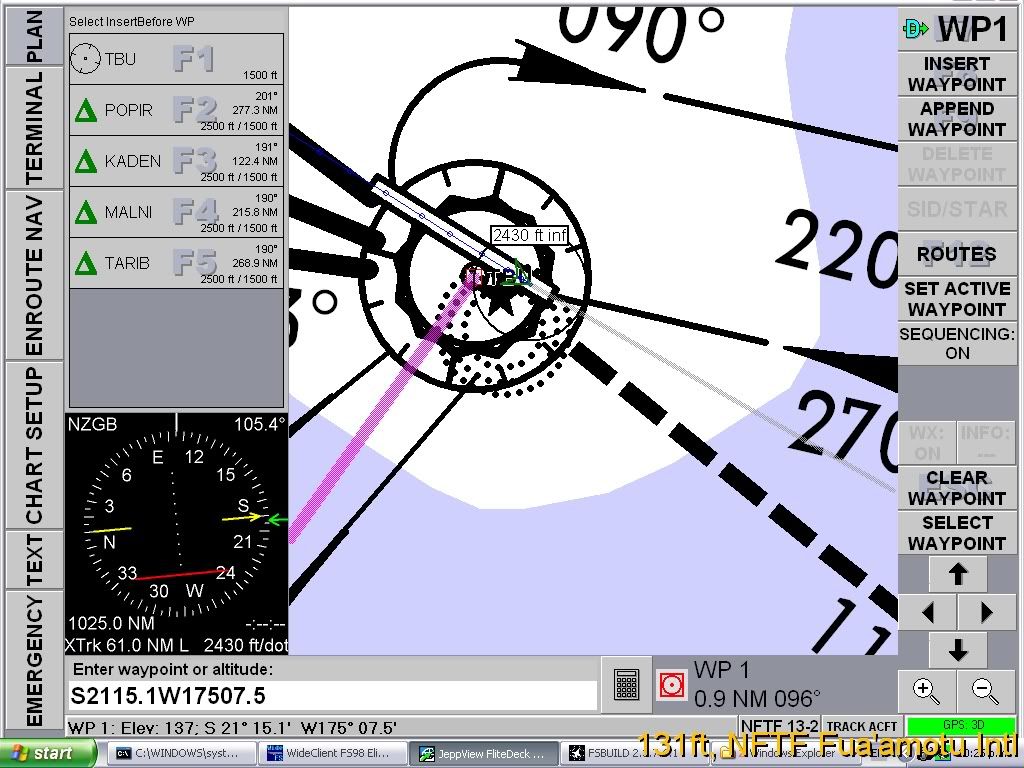
Task: Open the ENROUTE NAV tab
Action: 33,275
